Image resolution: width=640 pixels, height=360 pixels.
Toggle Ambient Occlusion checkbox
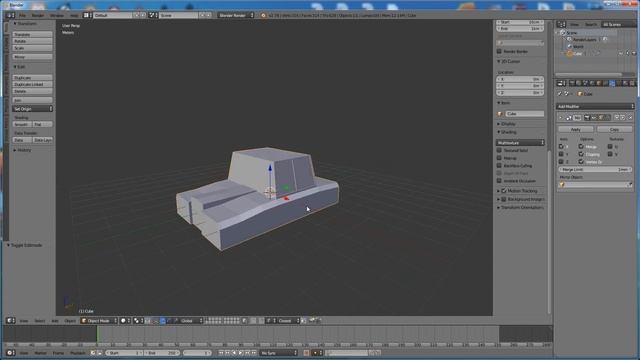(x=499, y=181)
